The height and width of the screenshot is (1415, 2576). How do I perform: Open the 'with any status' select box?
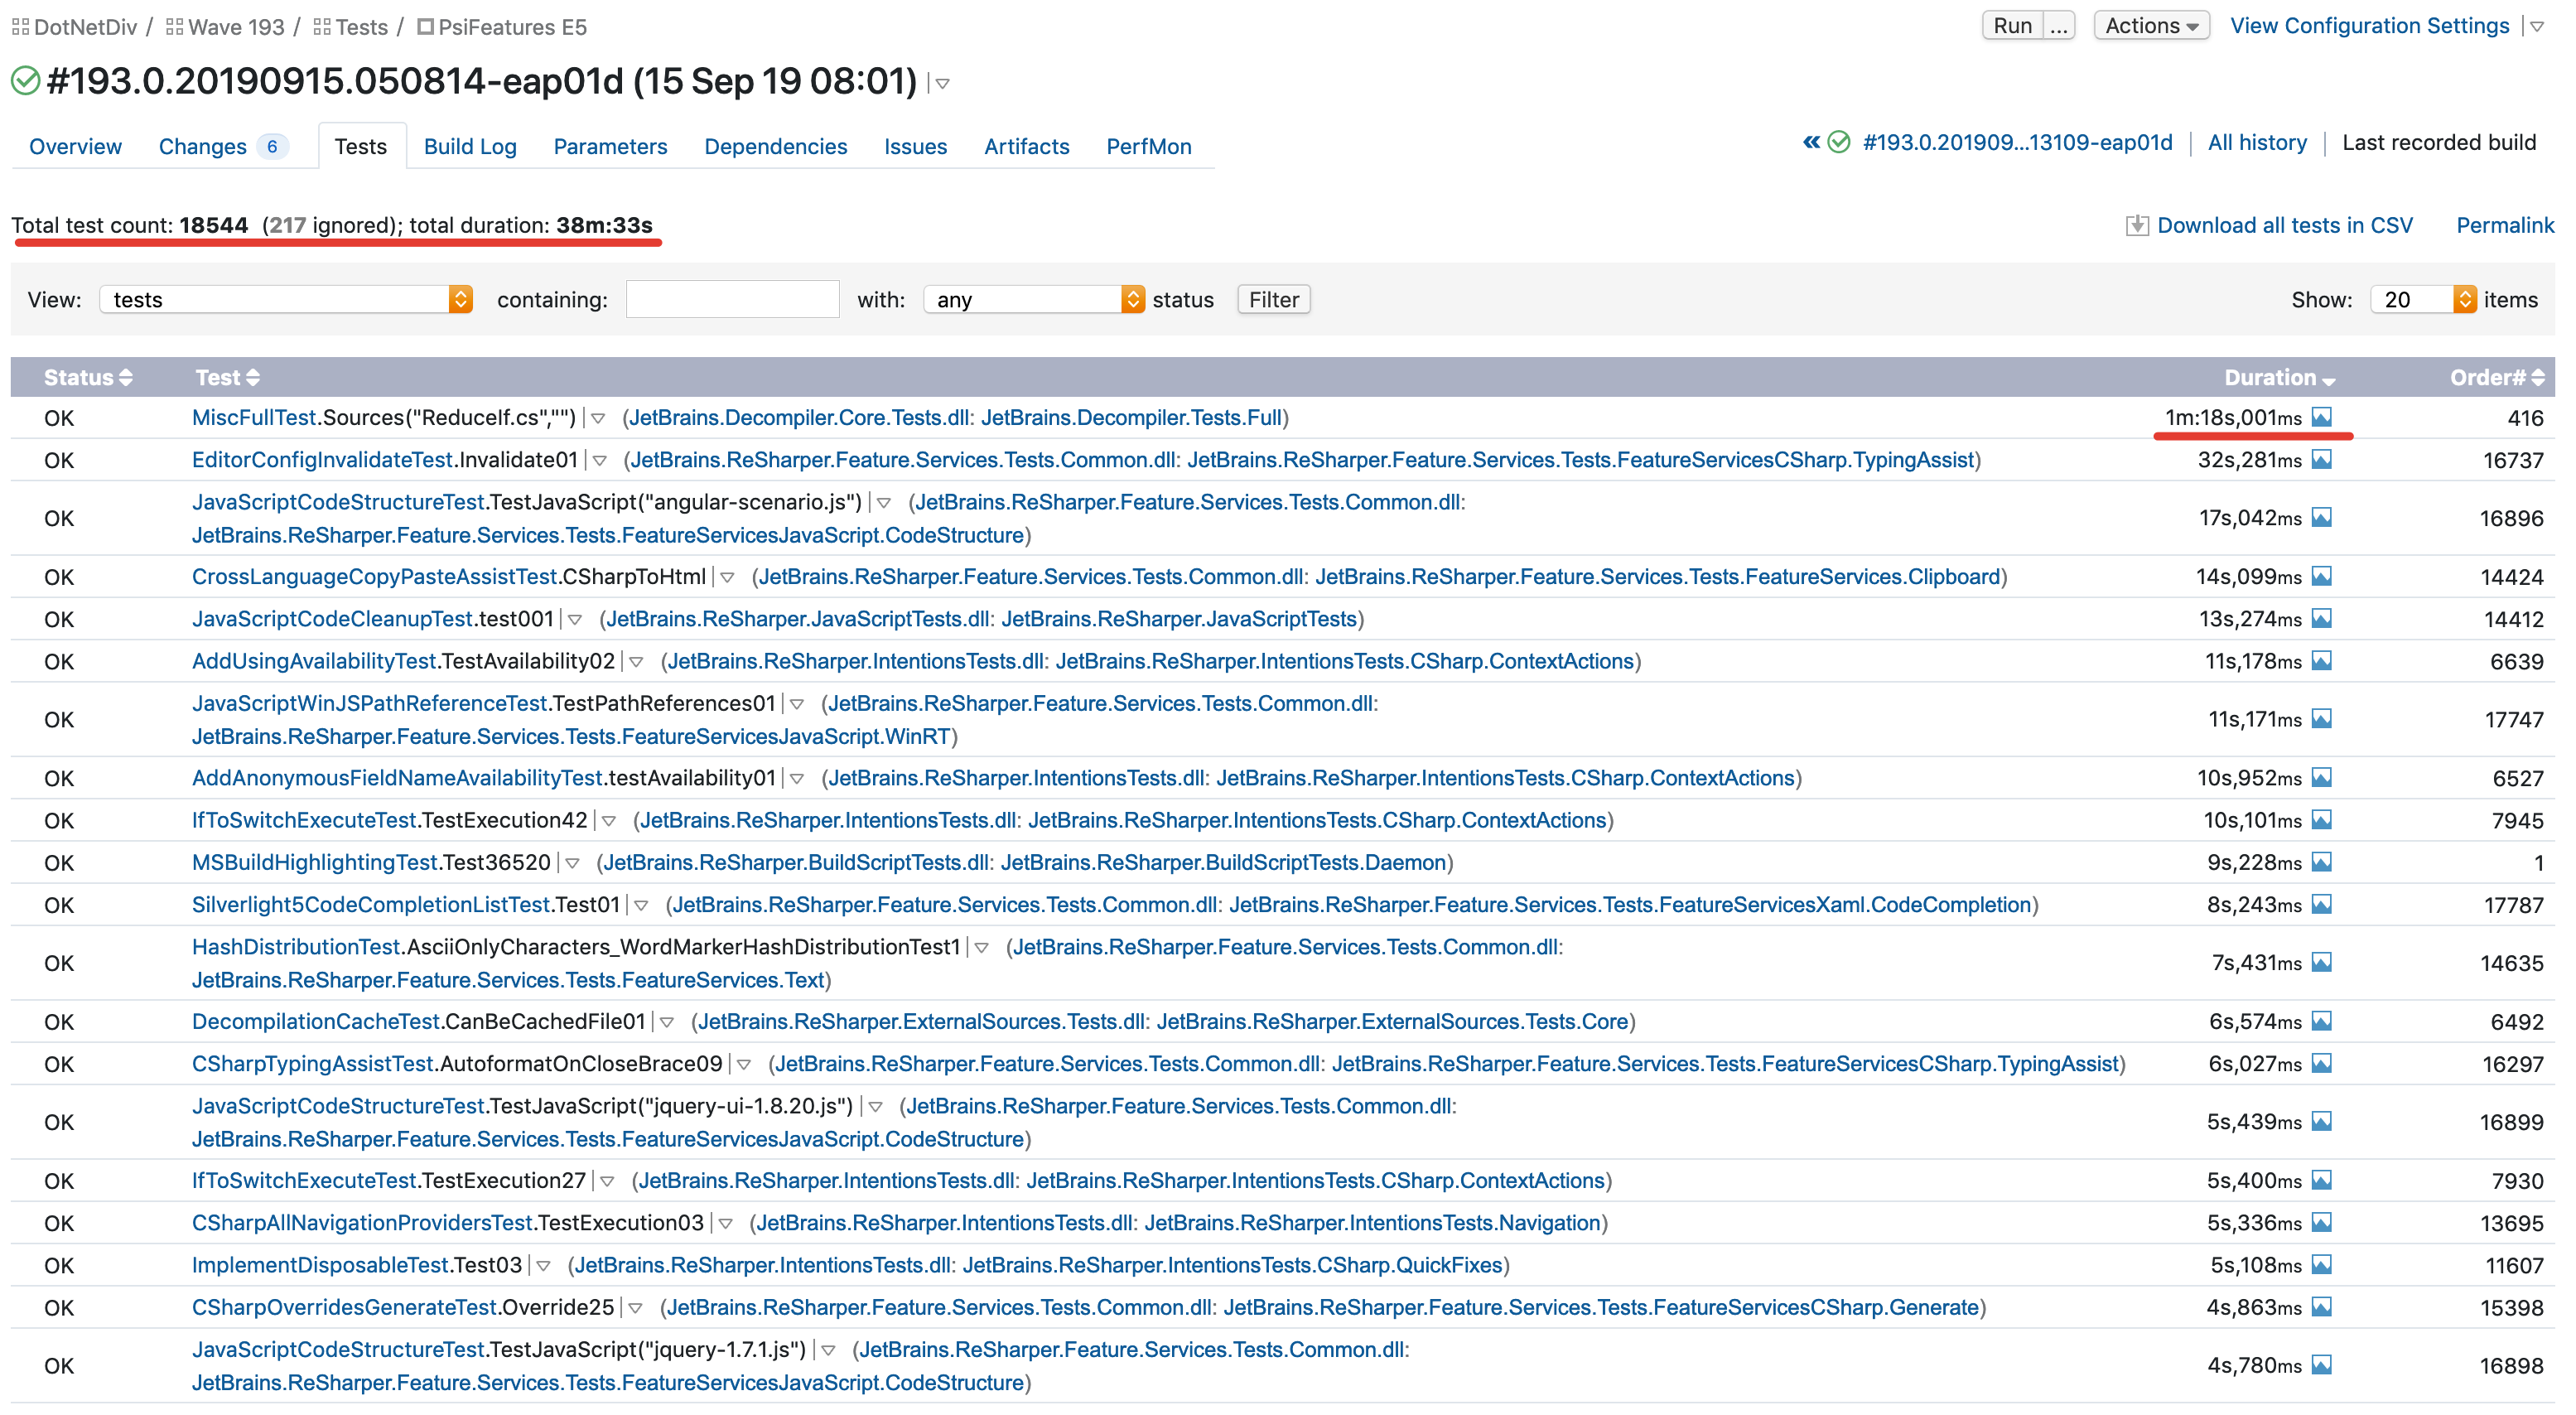pyautogui.click(x=1033, y=299)
